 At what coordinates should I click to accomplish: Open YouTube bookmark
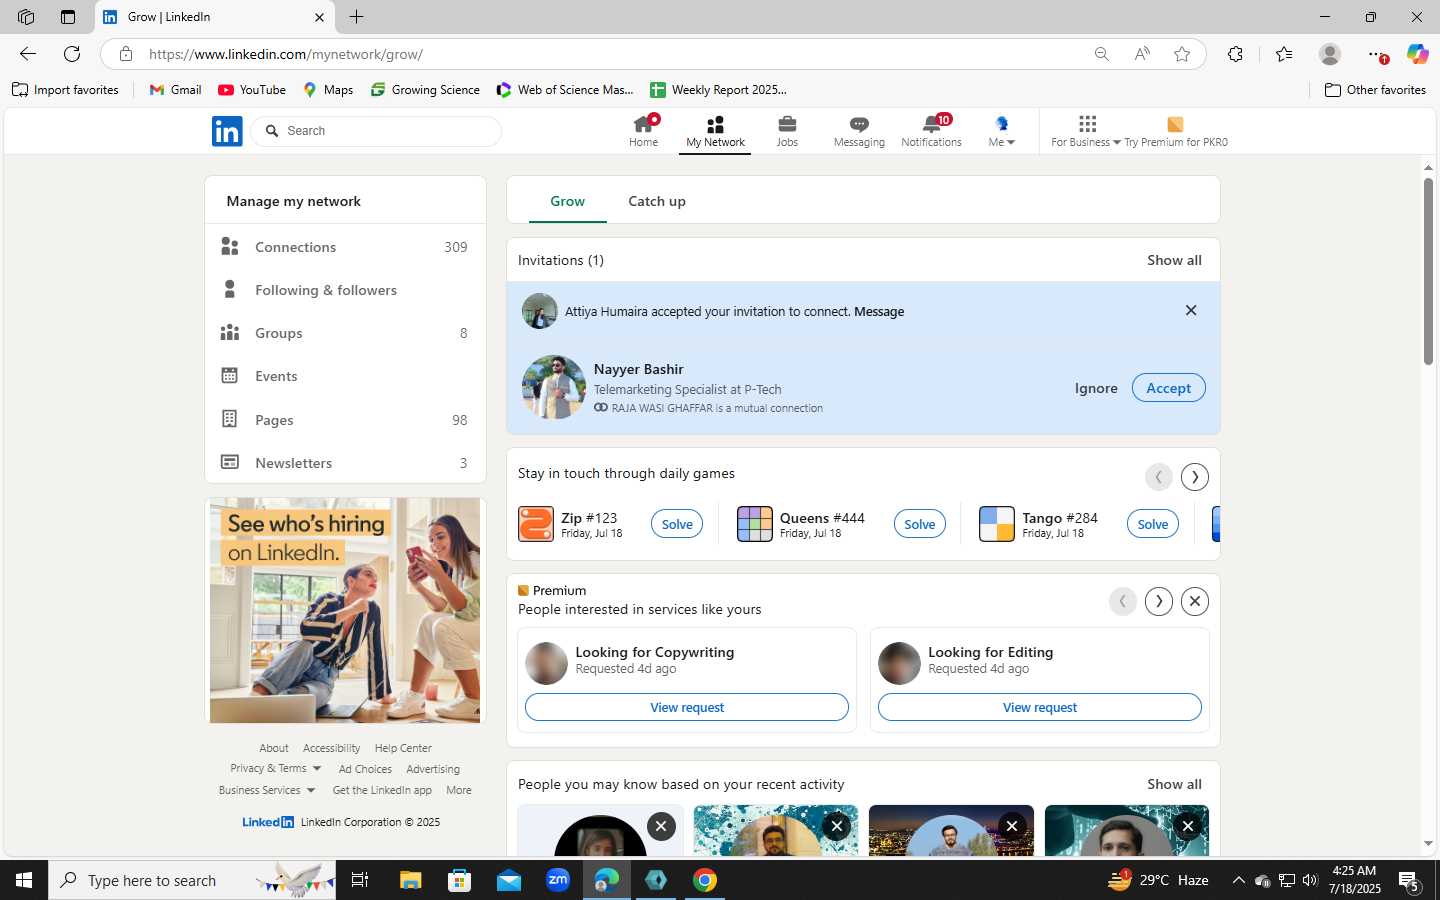(252, 90)
